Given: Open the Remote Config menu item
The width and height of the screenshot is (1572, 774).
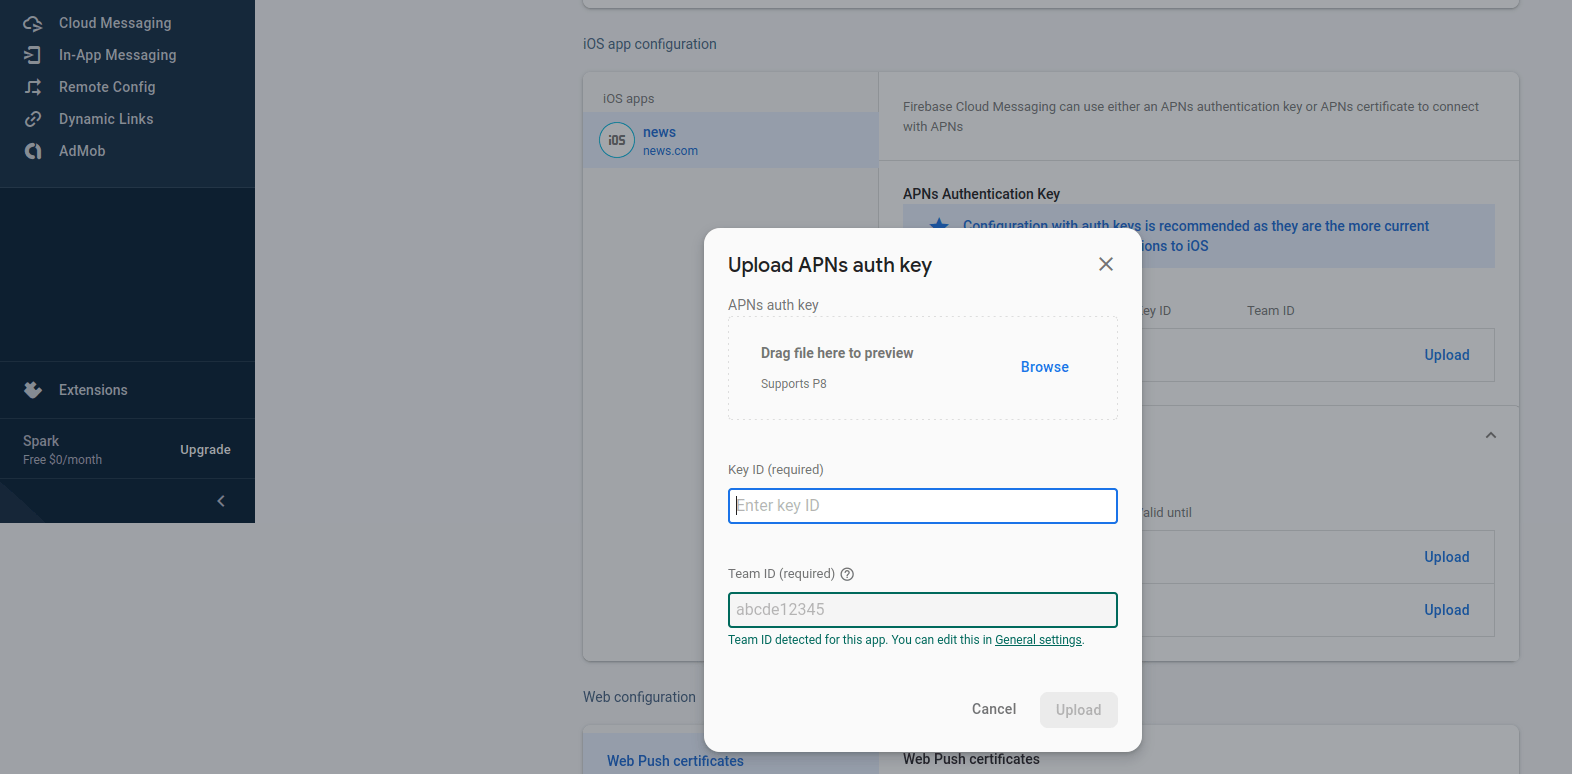Looking at the screenshot, I should coord(107,87).
